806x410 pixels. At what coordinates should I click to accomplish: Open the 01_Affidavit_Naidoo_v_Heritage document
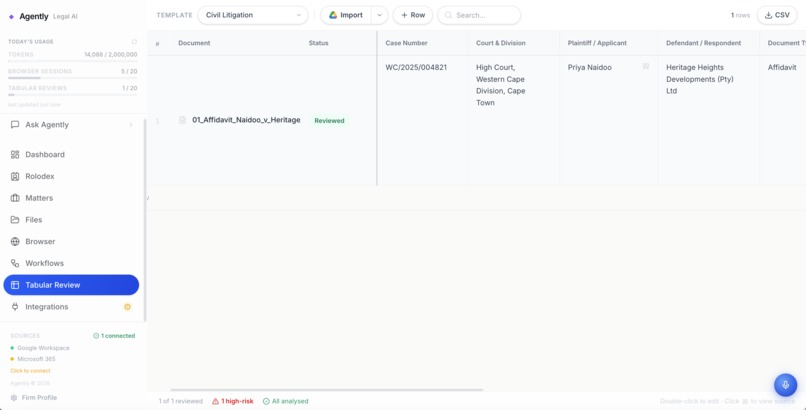click(246, 120)
